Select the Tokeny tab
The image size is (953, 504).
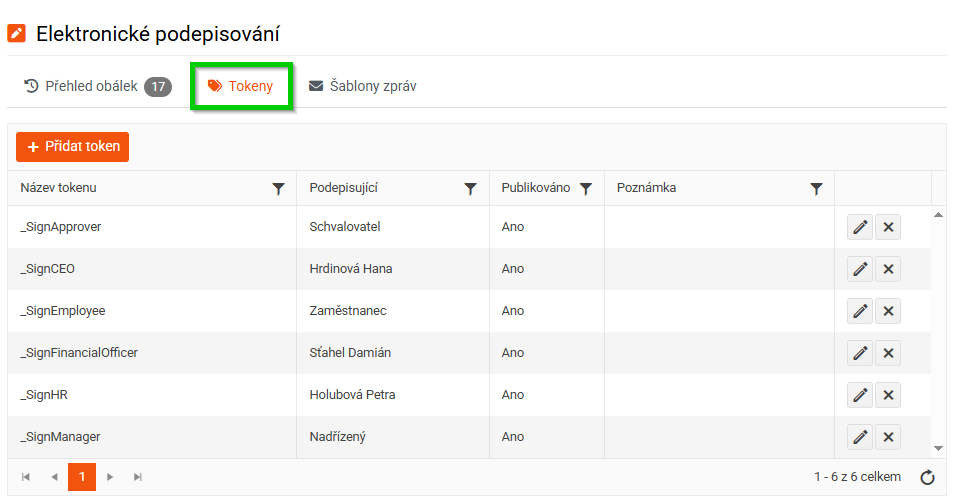241,86
